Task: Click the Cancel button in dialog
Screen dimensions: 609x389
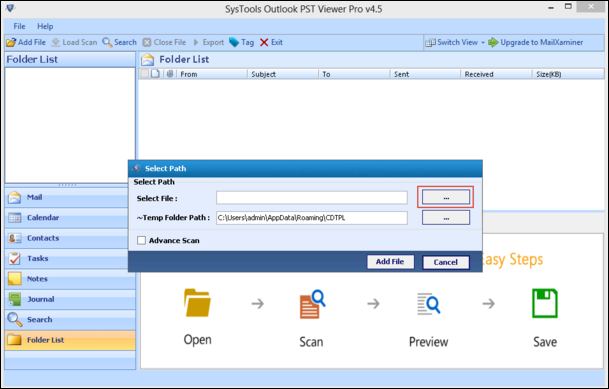Action: point(446,262)
